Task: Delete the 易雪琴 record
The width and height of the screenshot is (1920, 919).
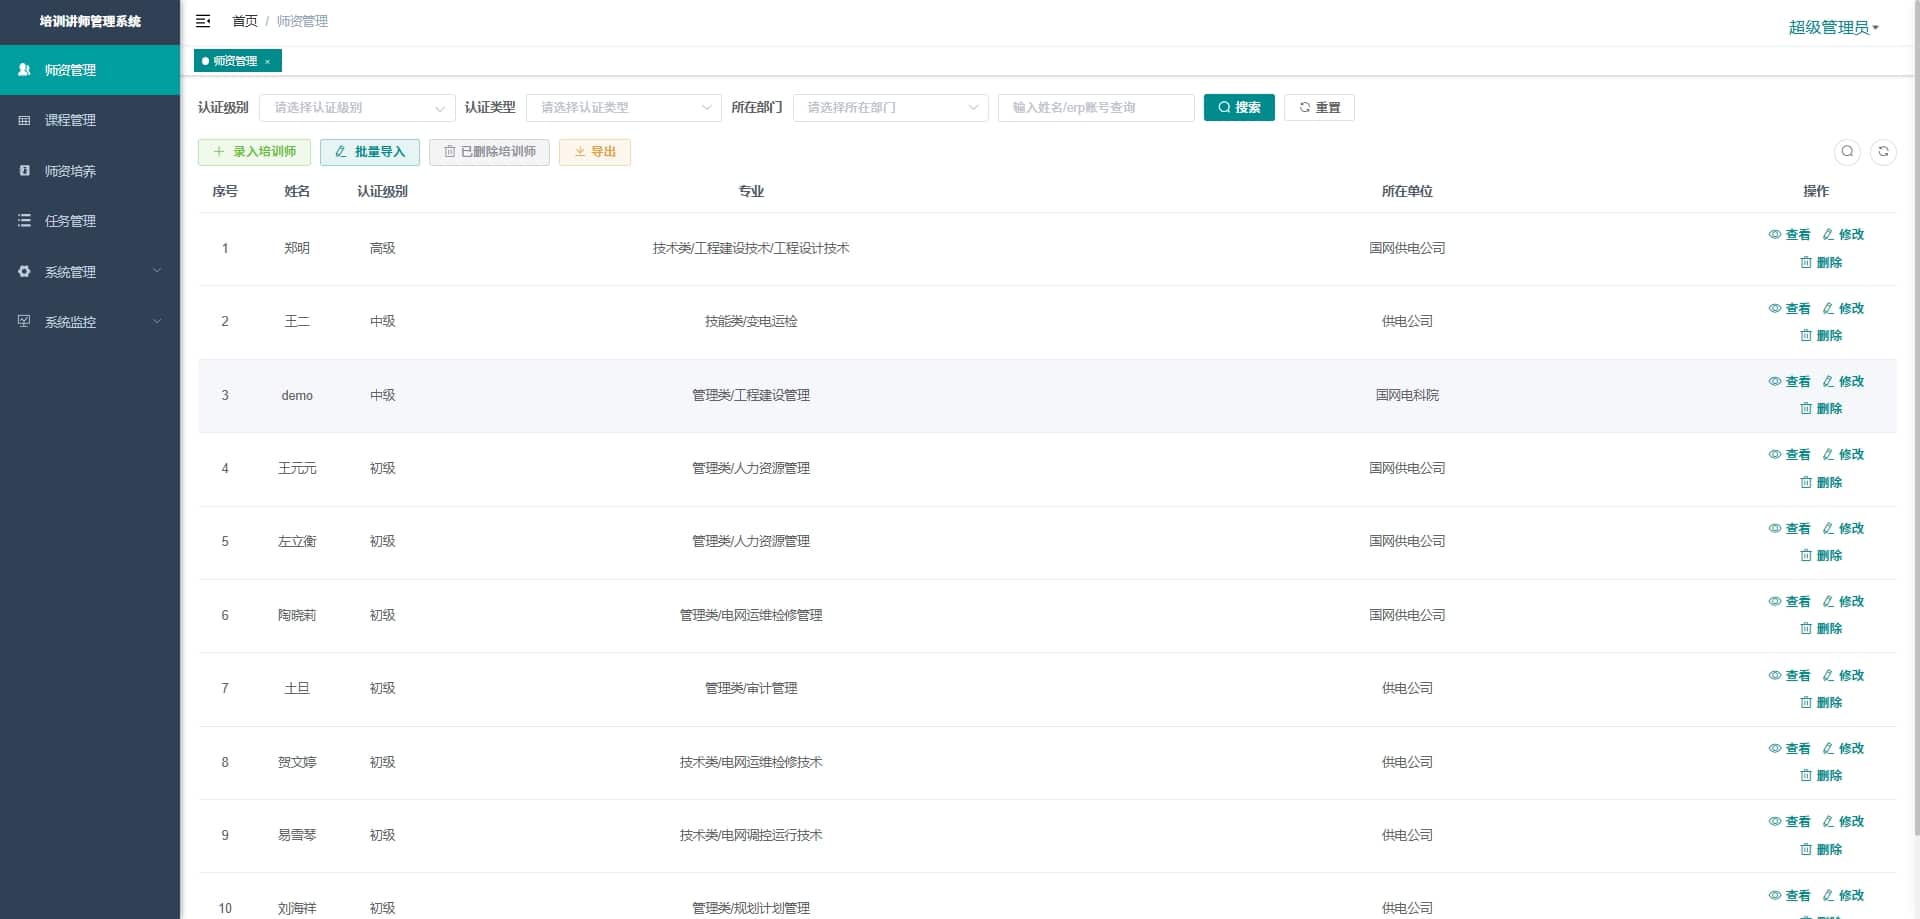Action: pyautogui.click(x=1821, y=850)
